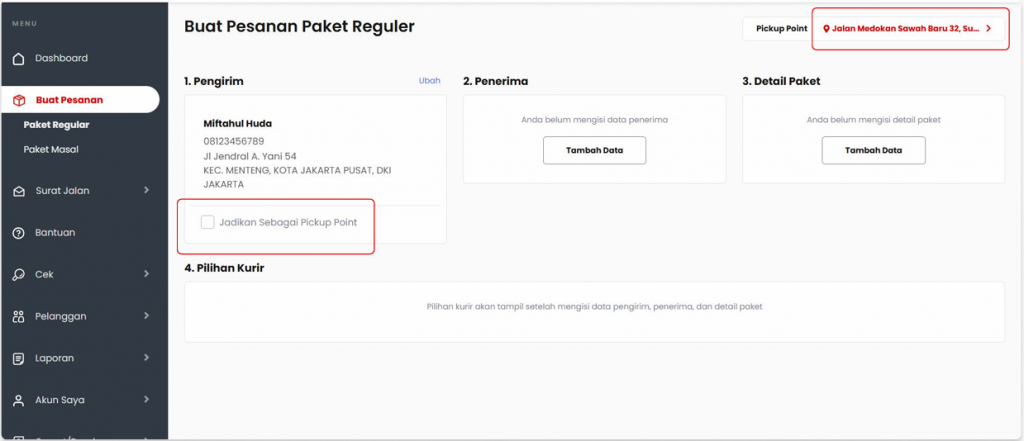The width and height of the screenshot is (1024, 441).
Task: Click the red location pin icon
Action: click(x=826, y=29)
